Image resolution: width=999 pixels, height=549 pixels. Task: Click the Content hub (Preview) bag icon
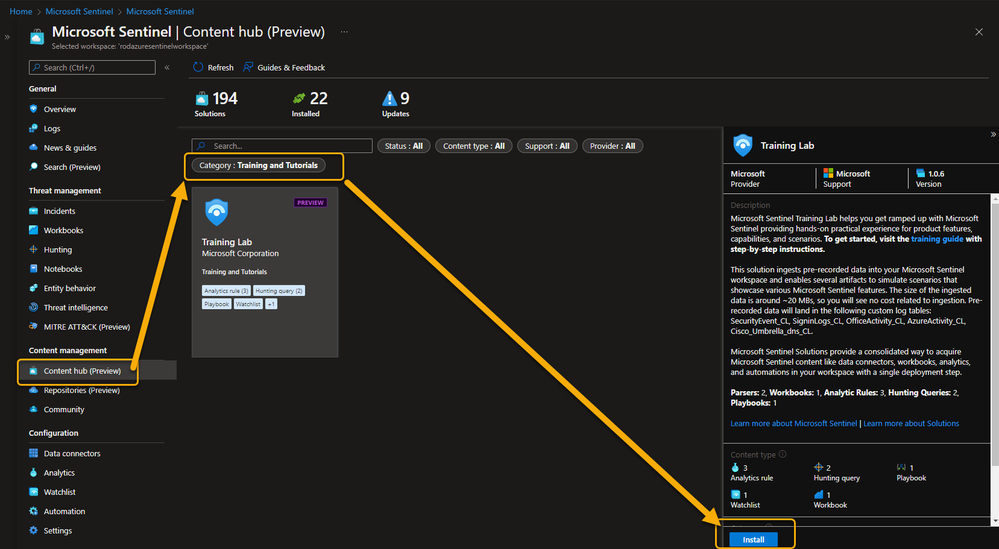coord(34,371)
